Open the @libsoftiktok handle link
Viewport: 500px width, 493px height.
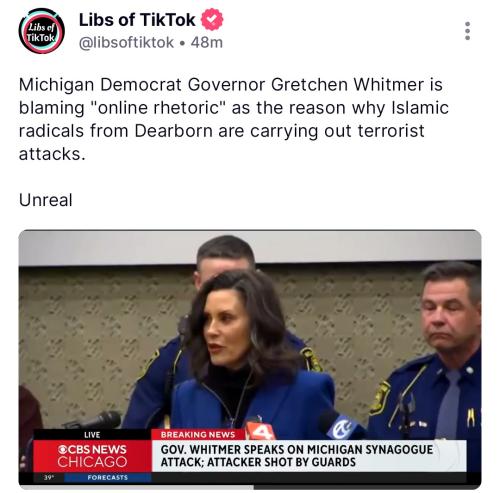[x=126, y=43]
